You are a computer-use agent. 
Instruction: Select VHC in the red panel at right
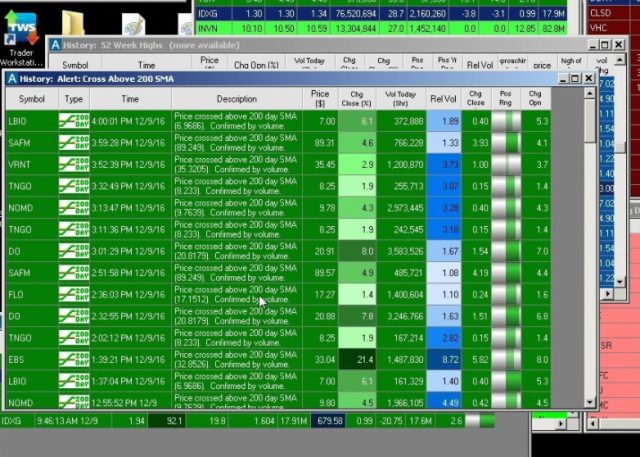(x=598, y=28)
